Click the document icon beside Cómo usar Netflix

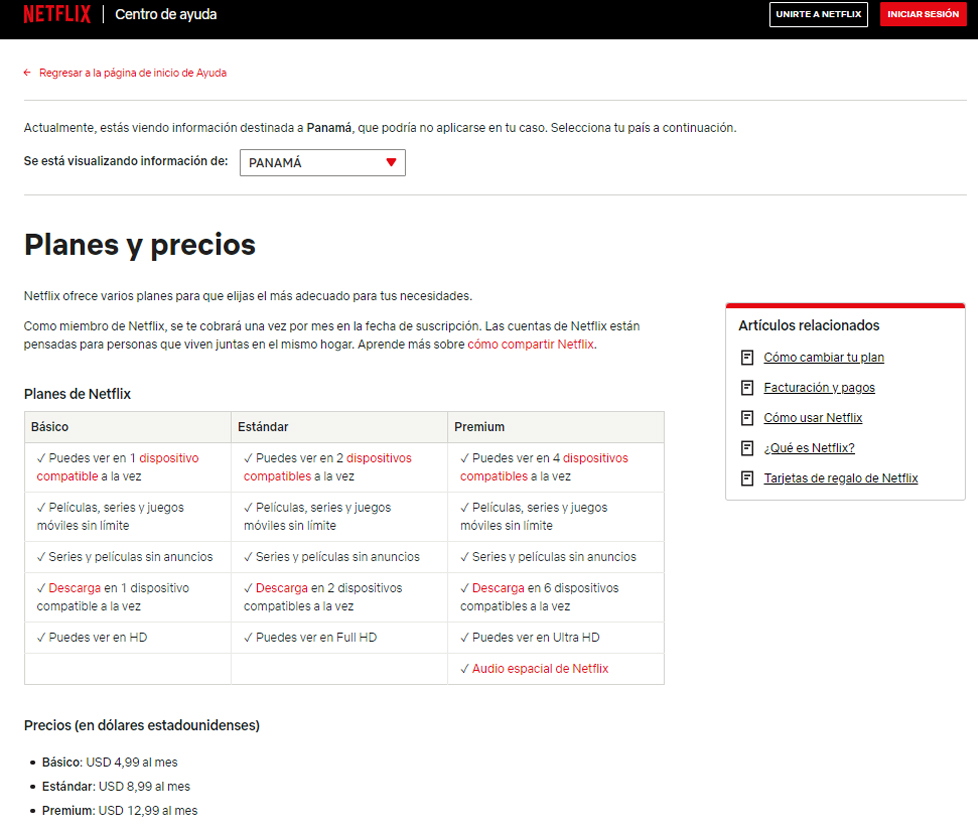(x=746, y=418)
